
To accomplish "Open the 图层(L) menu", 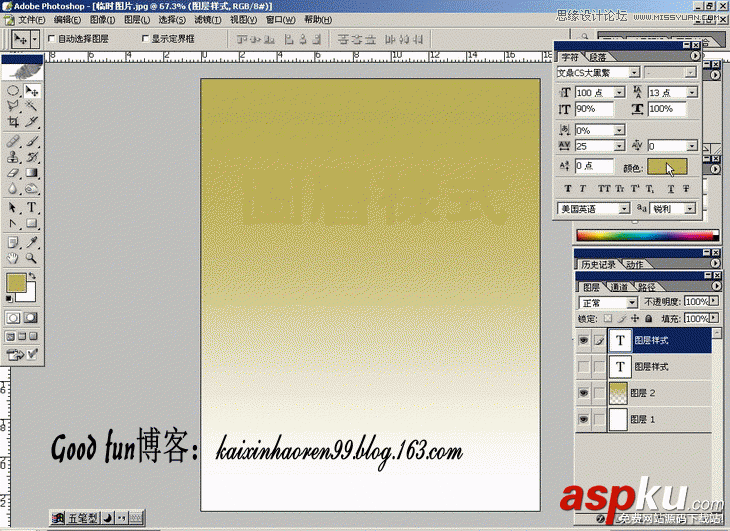I will click(x=137, y=20).
